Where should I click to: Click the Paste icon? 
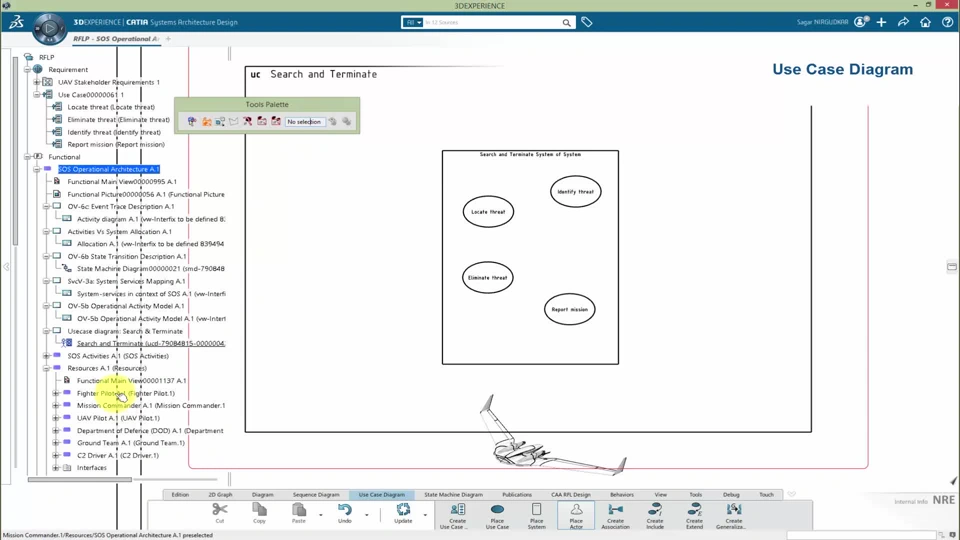pyautogui.click(x=299, y=509)
